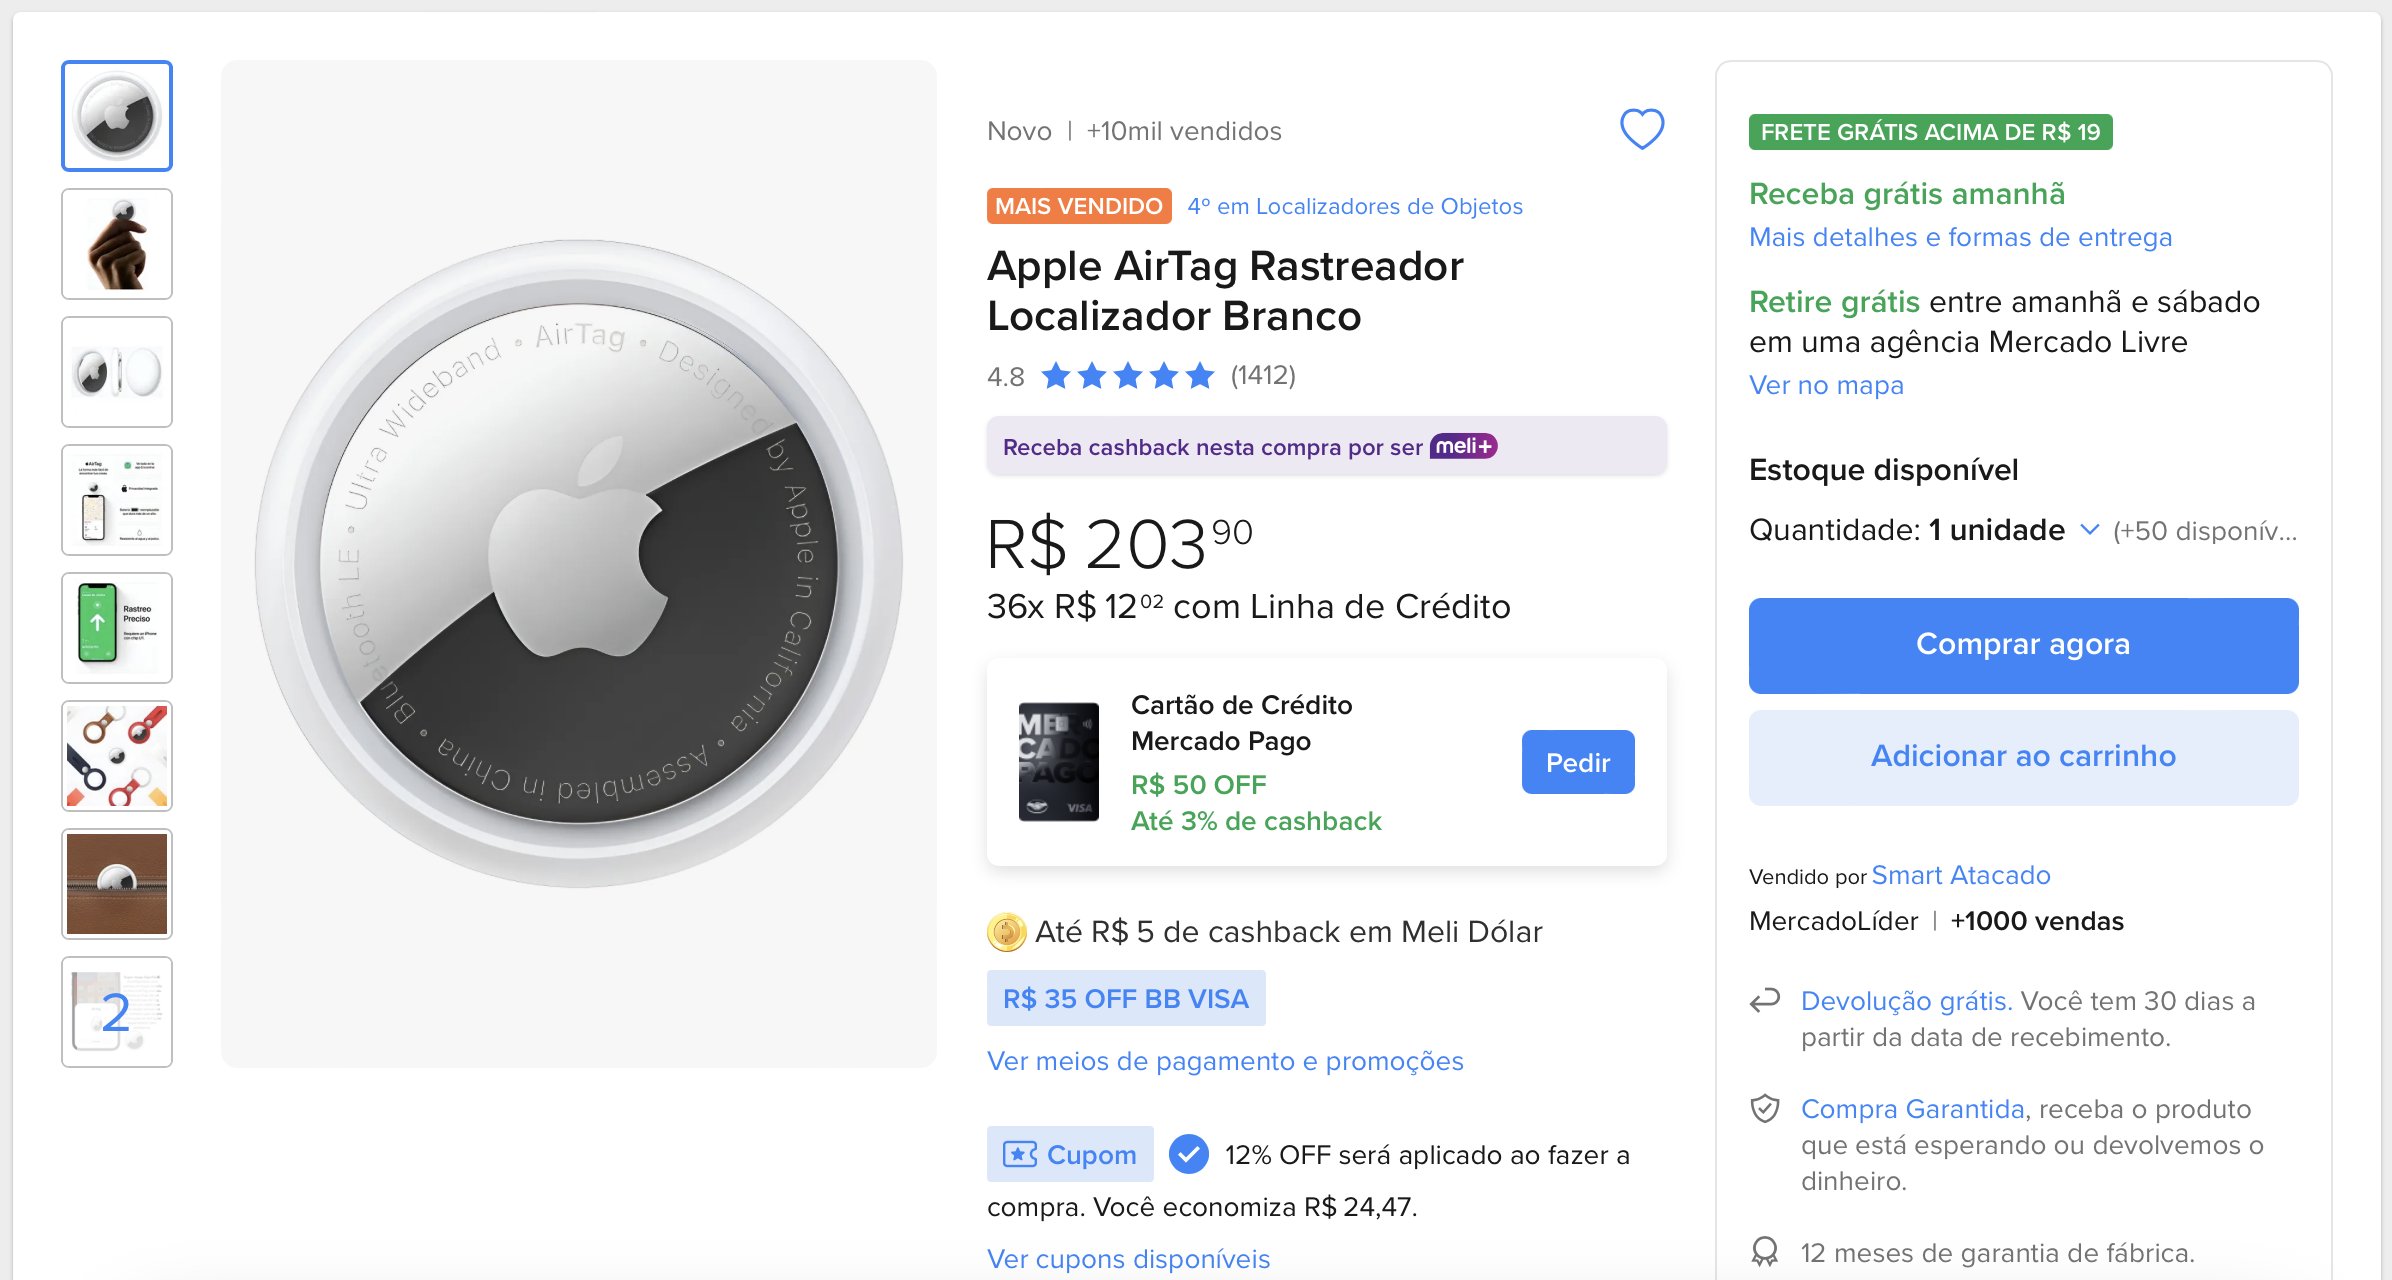Click the meli+ badge

pos(1463,446)
